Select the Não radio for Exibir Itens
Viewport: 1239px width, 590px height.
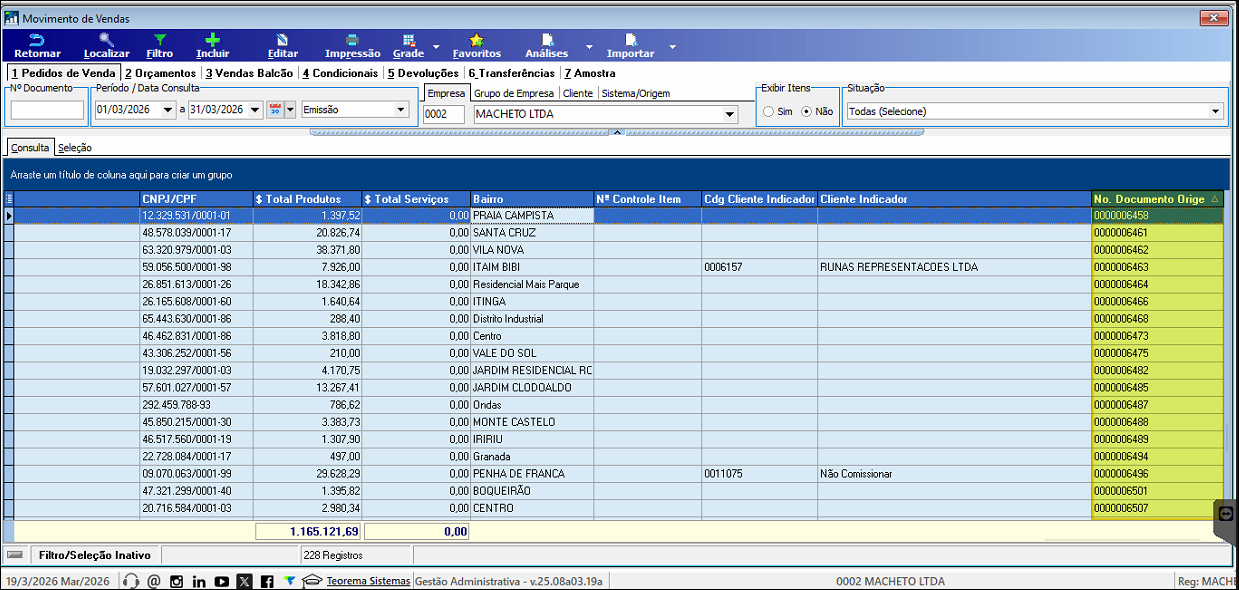806,111
